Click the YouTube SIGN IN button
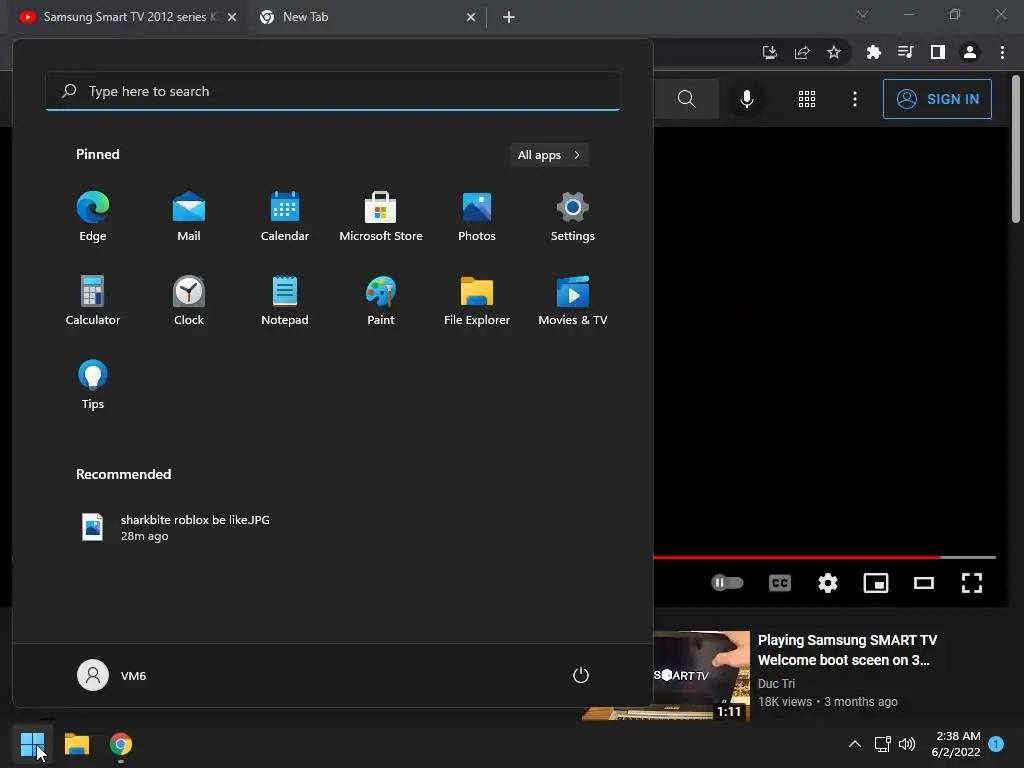 tap(937, 99)
